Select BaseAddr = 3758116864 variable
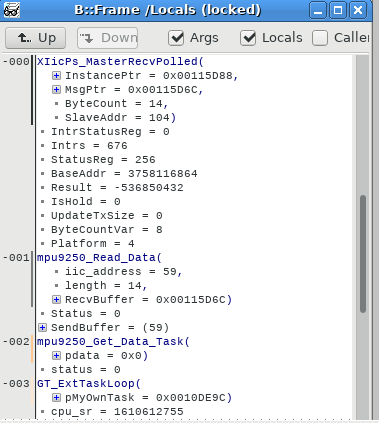The width and height of the screenshot is (379, 423). click(124, 174)
